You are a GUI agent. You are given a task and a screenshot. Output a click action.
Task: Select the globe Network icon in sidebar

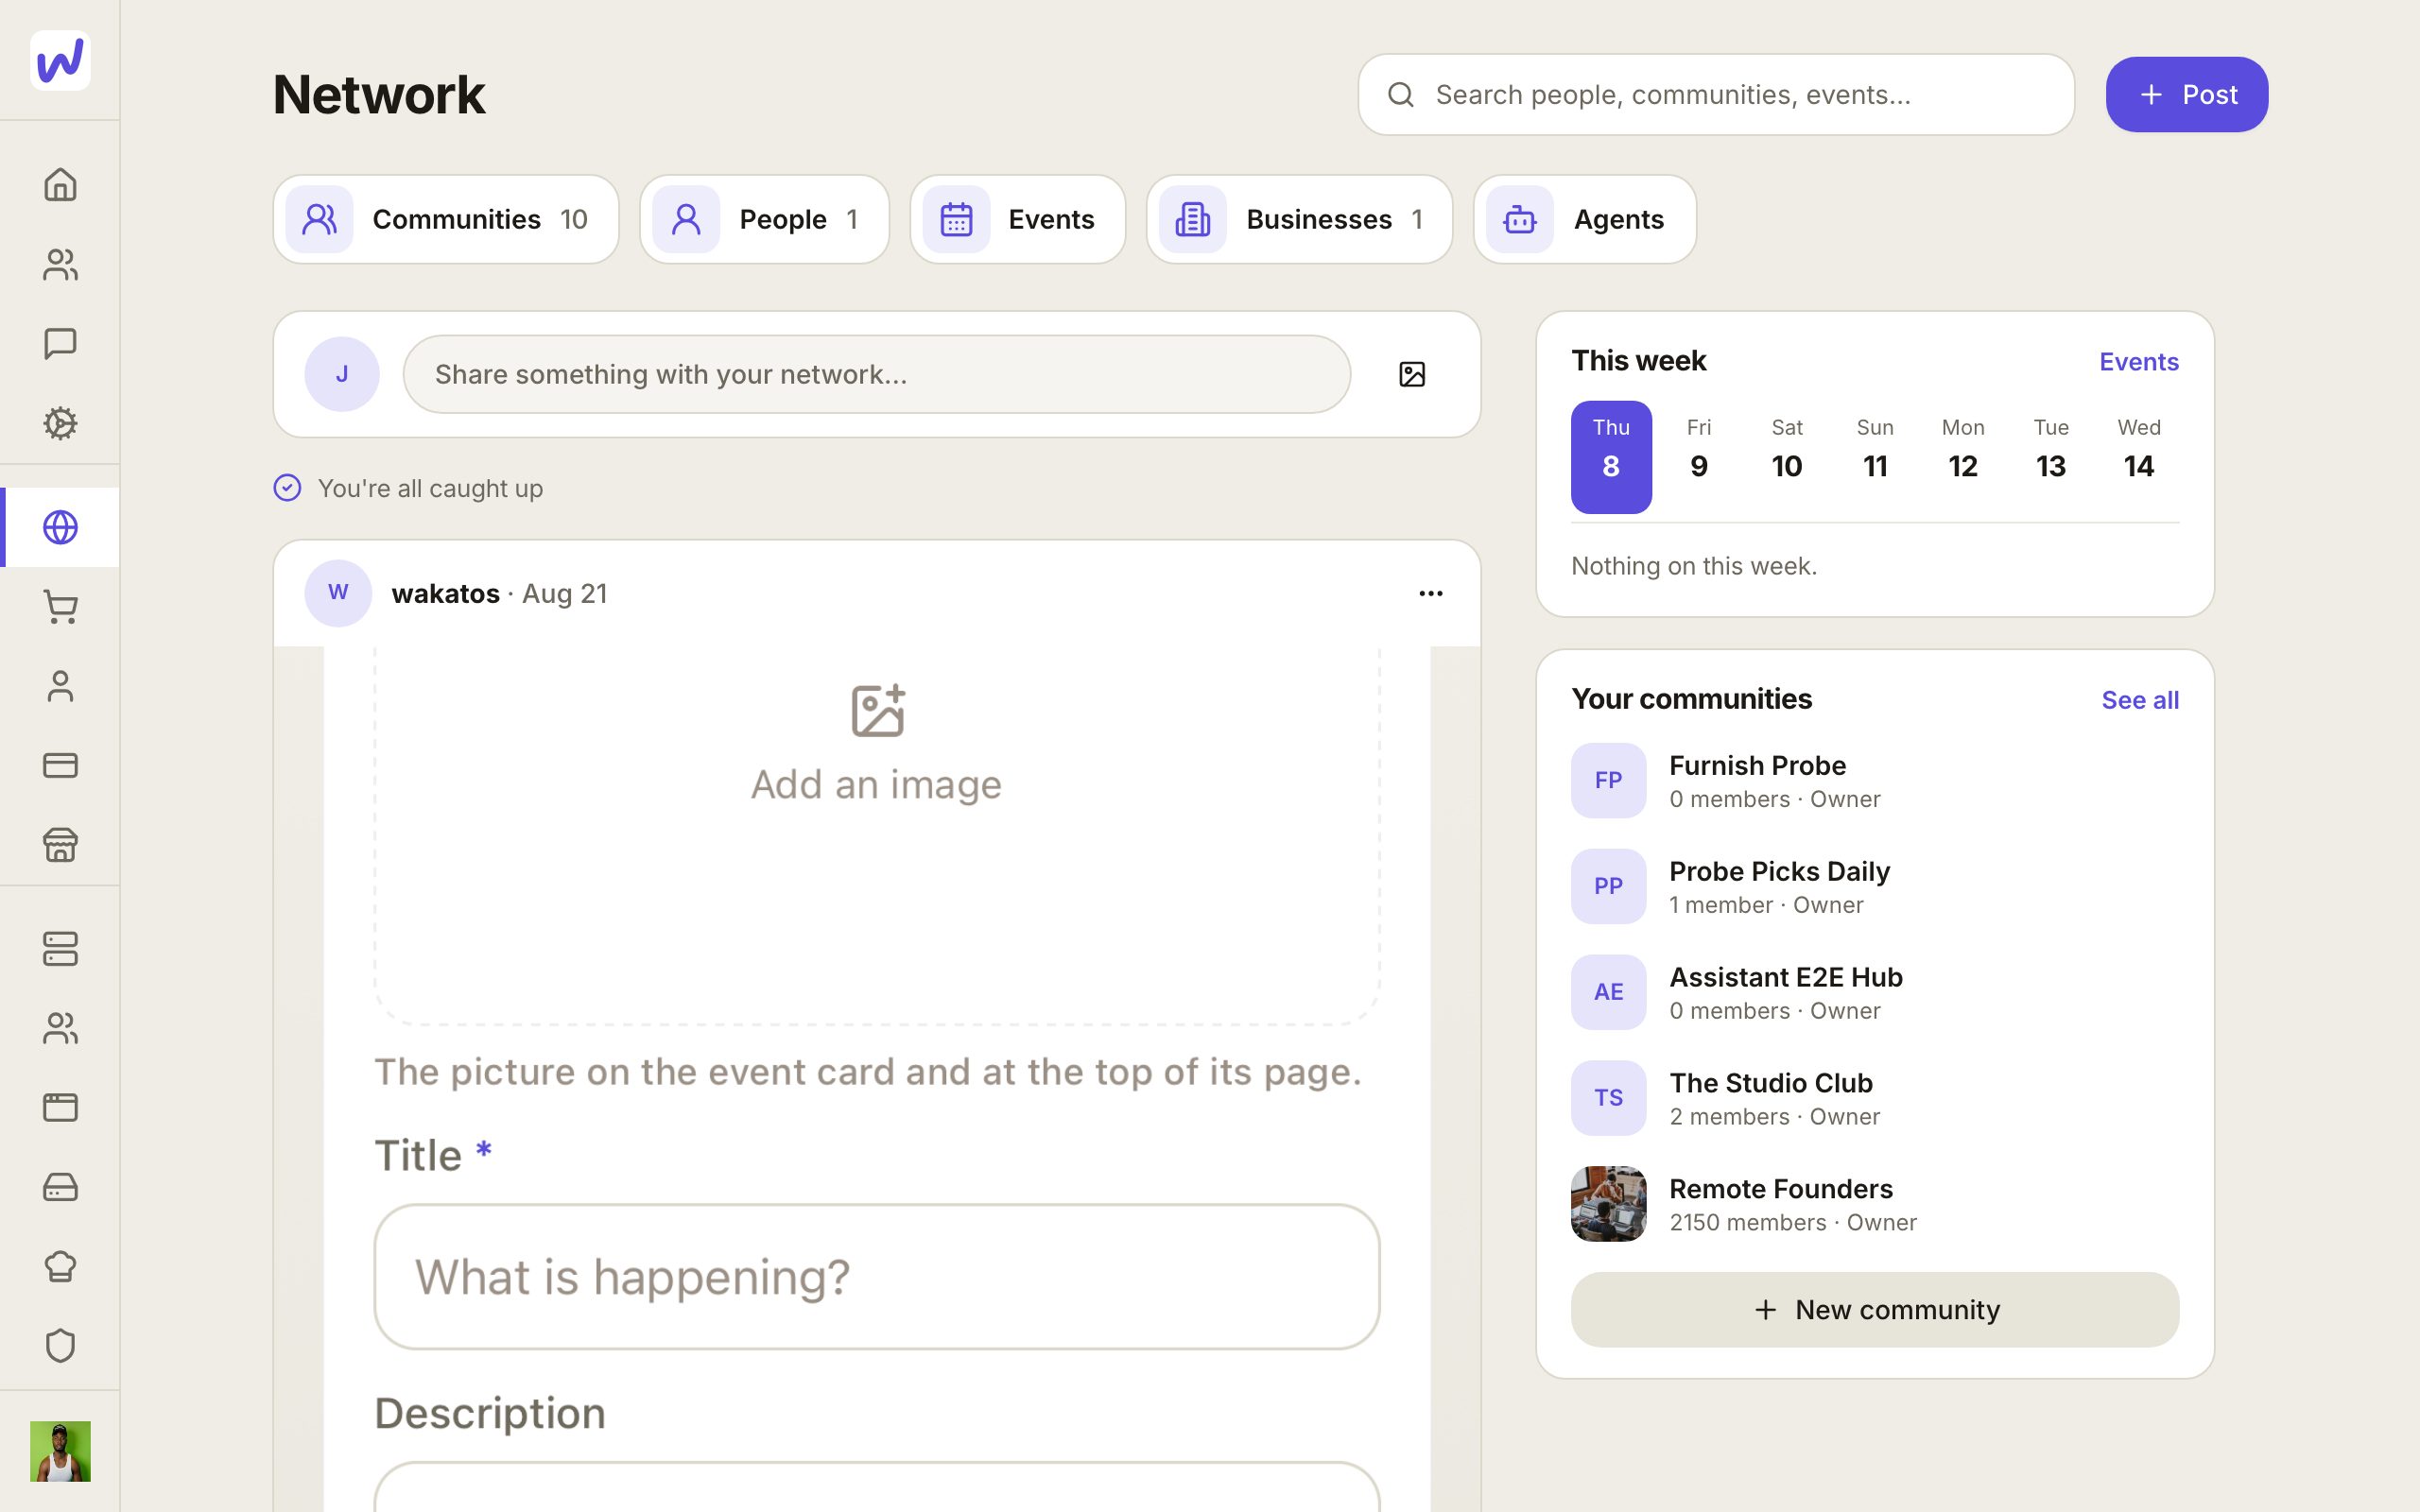point(60,527)
